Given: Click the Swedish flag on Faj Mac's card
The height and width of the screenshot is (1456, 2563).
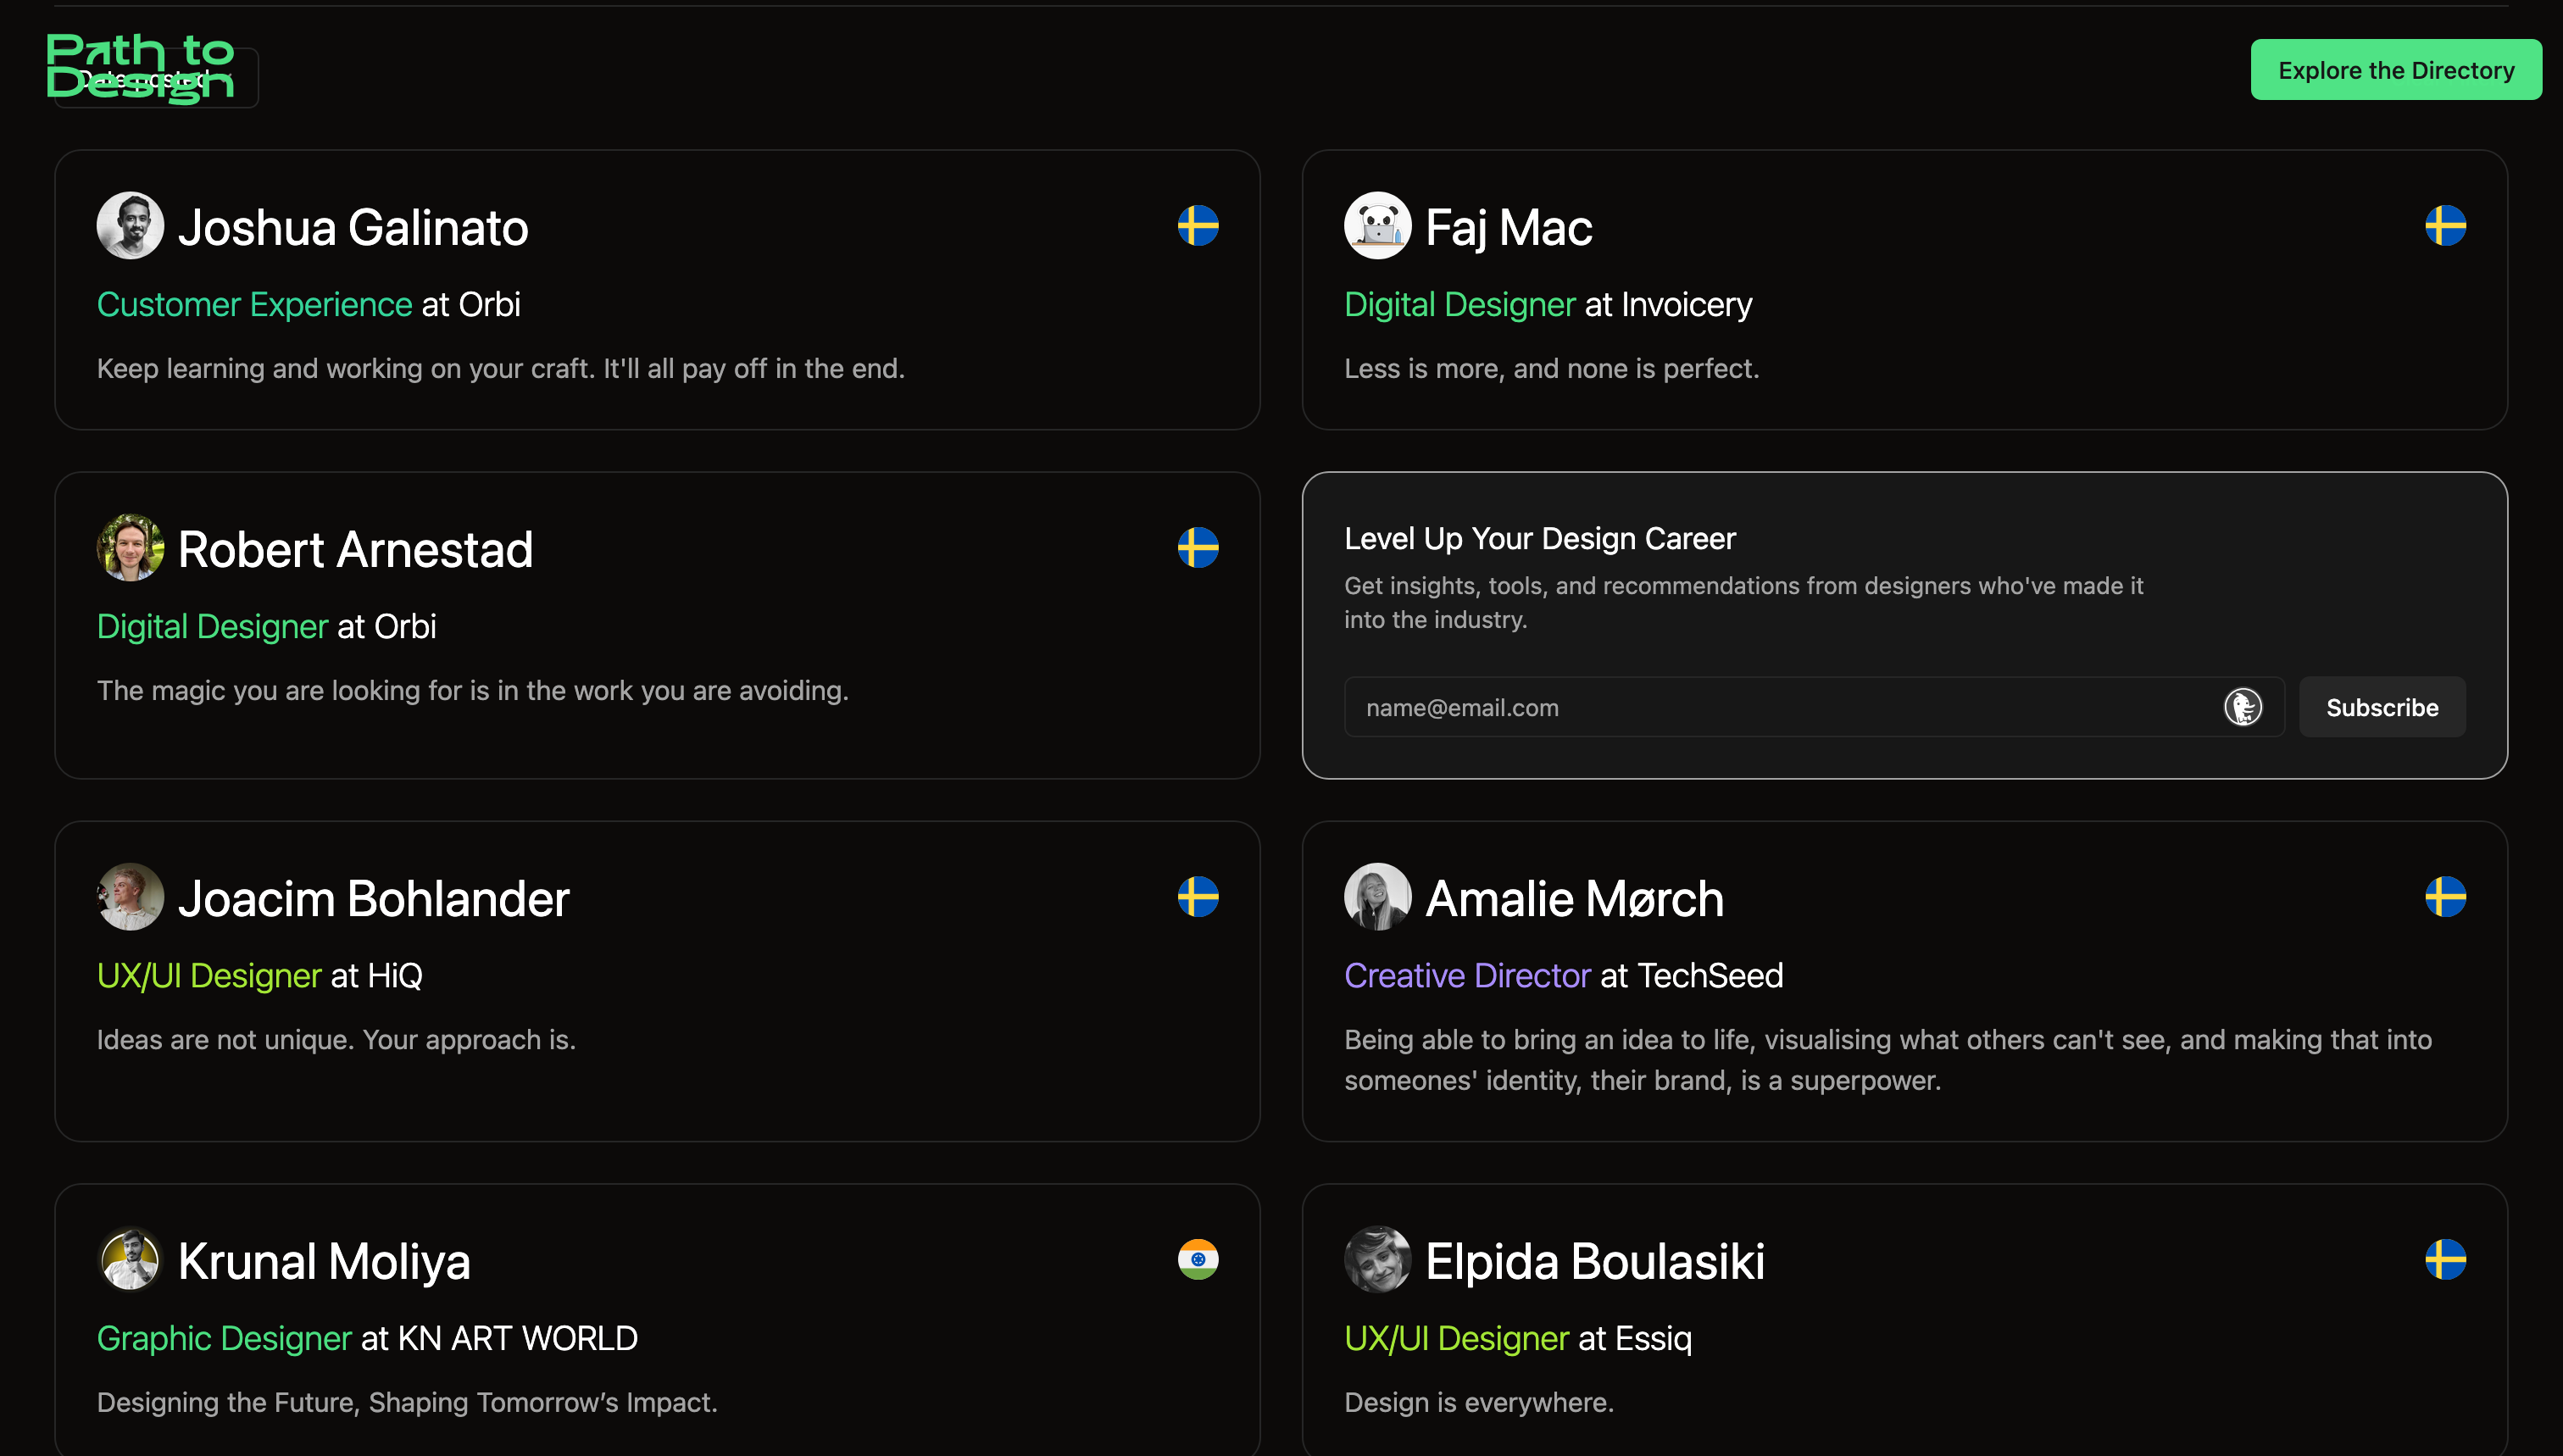Looking at the screenshot, I should pyautogui.click(x=2446, y=226).
